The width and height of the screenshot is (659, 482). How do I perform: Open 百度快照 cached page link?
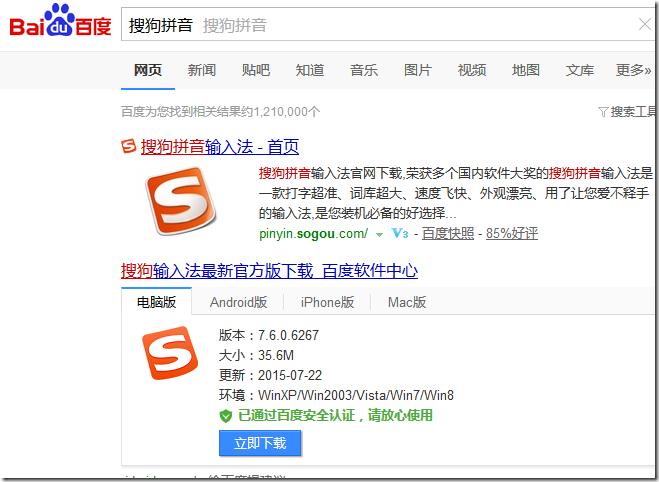point(448,233)
